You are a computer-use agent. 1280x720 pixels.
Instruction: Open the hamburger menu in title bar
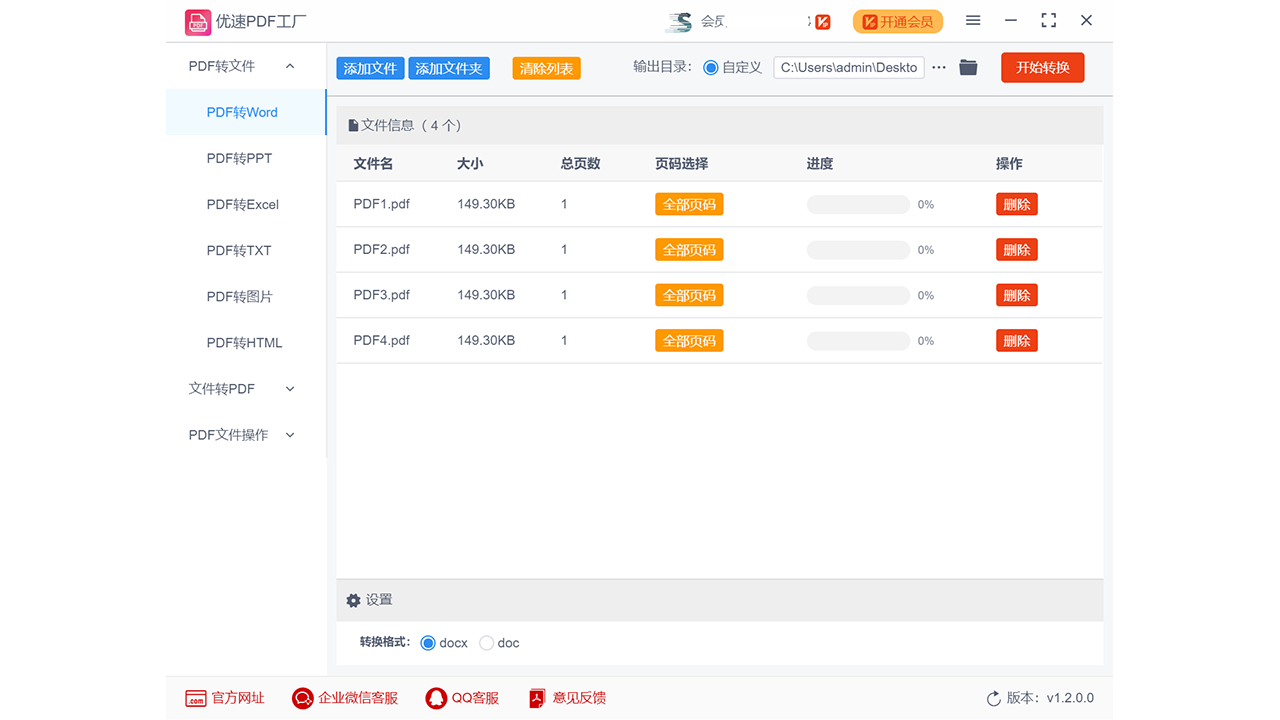point(972,20)
